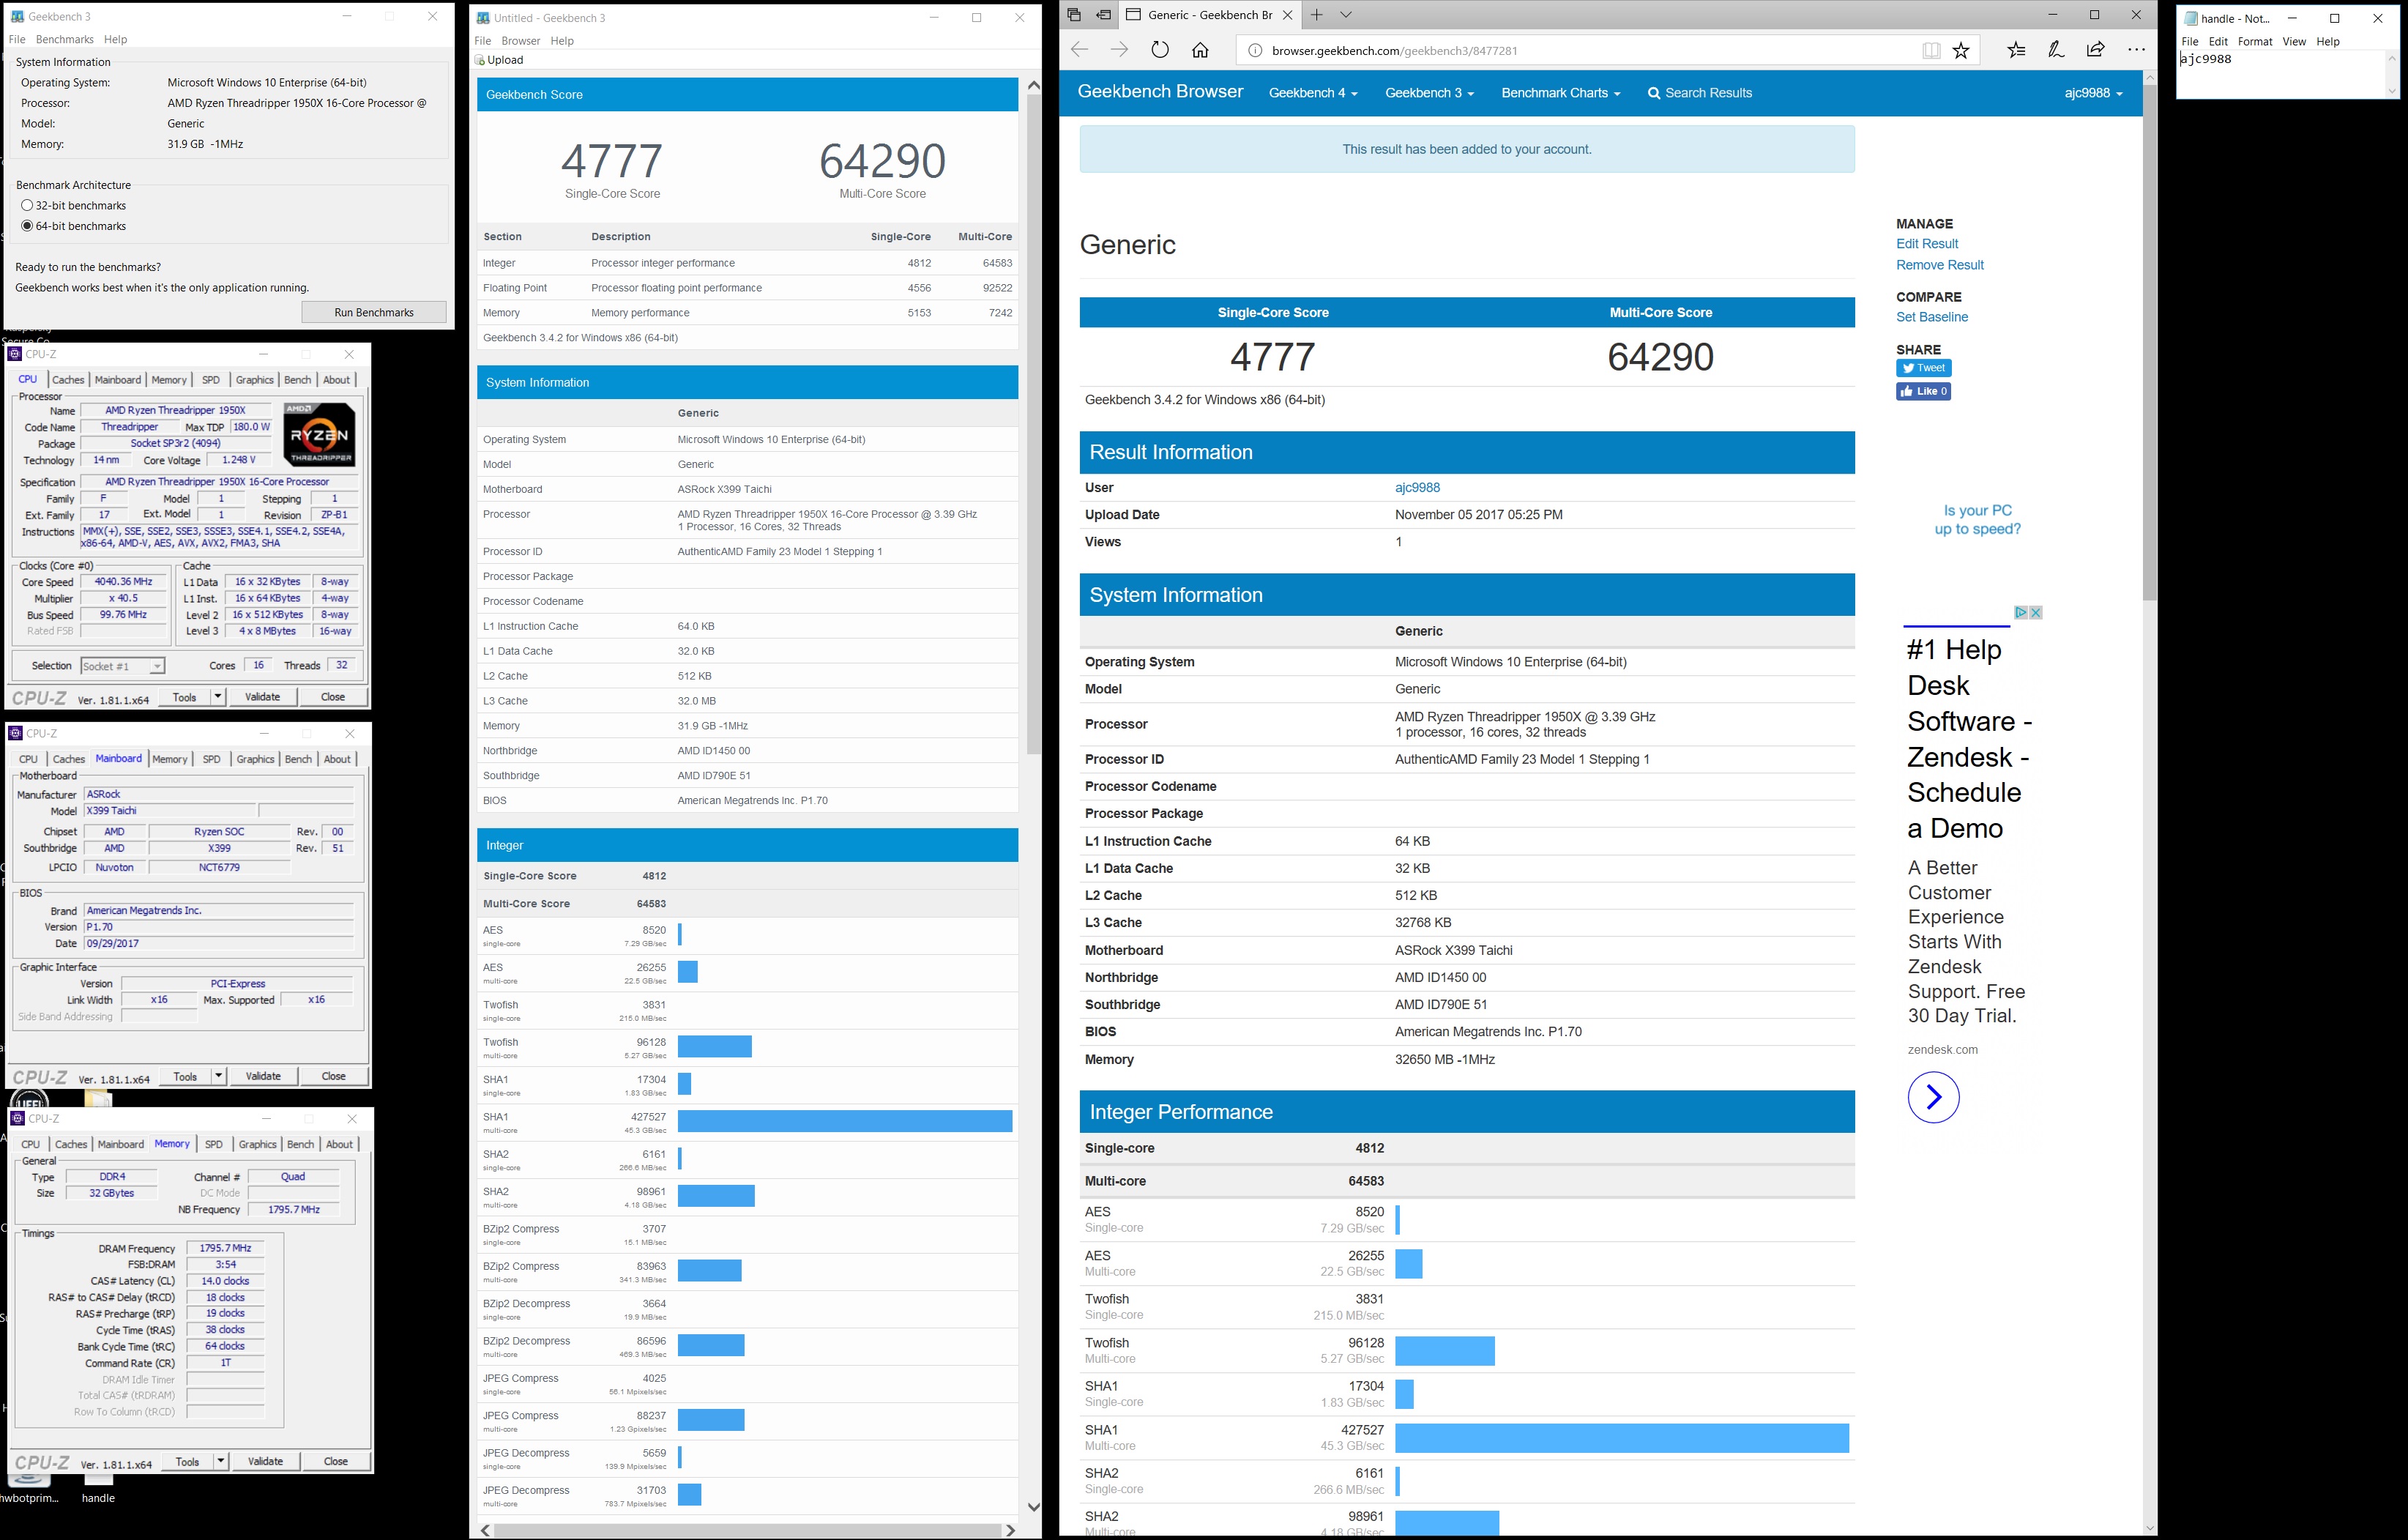Open the Geekbench 4 dropdown menu

pos(1312,93)
